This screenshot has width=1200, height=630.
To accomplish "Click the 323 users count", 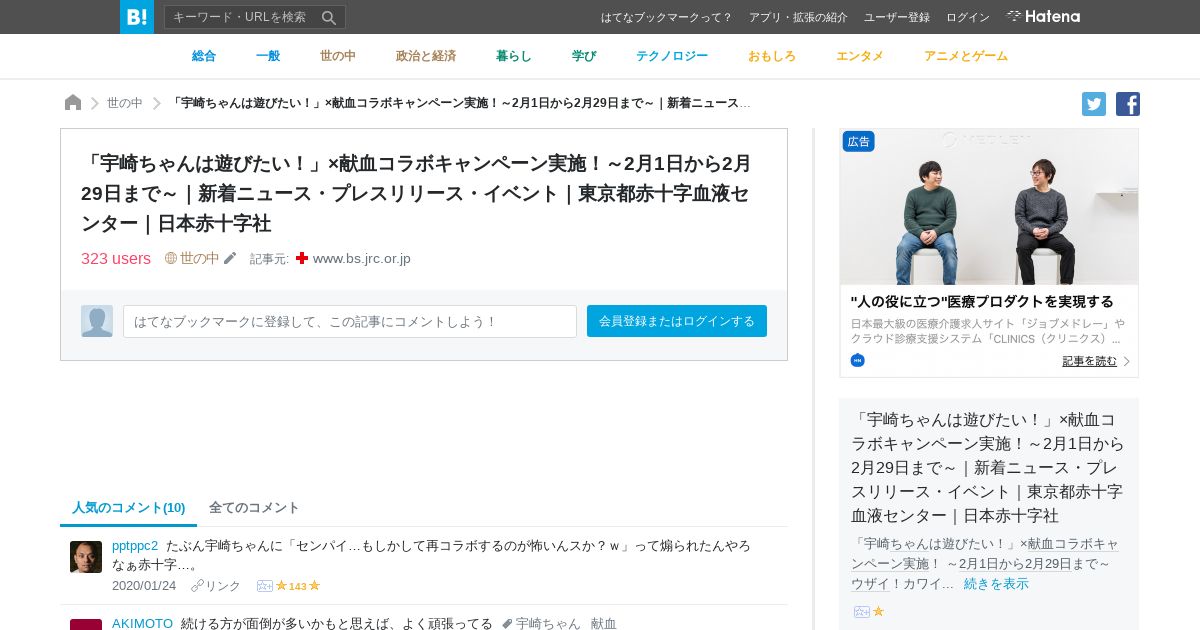I will pos(116,258).
